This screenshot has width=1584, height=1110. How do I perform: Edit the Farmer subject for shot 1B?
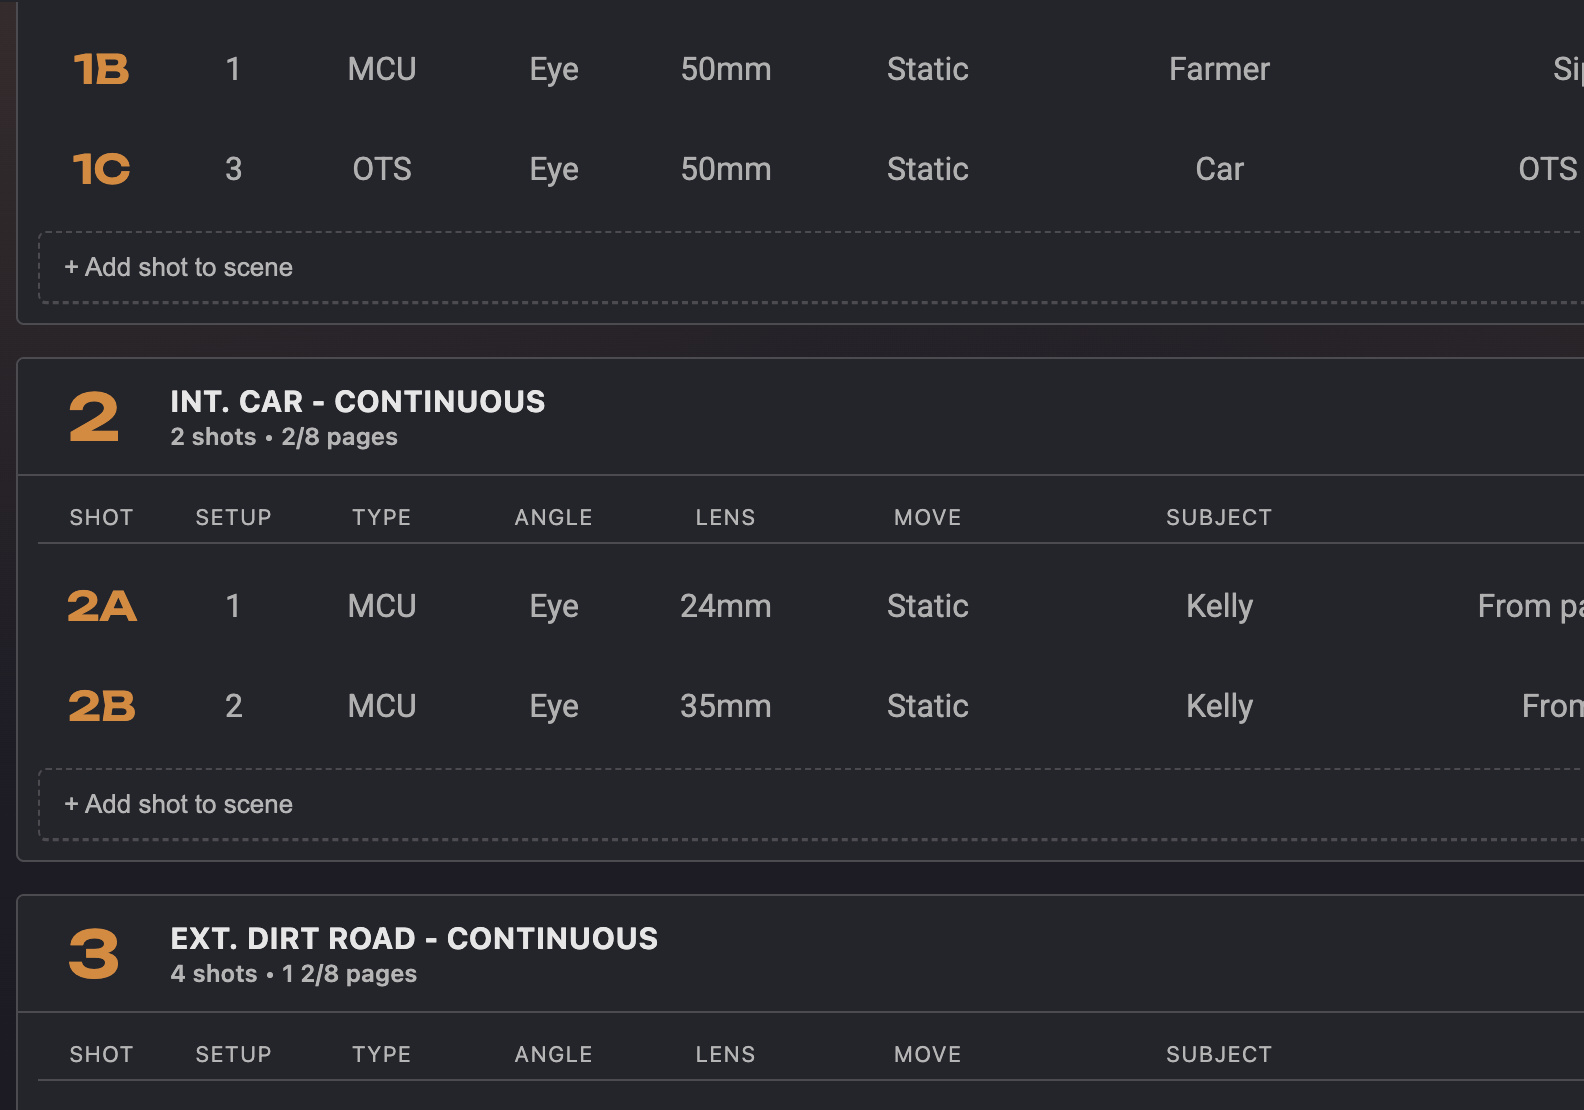[x=1219, y=69]
